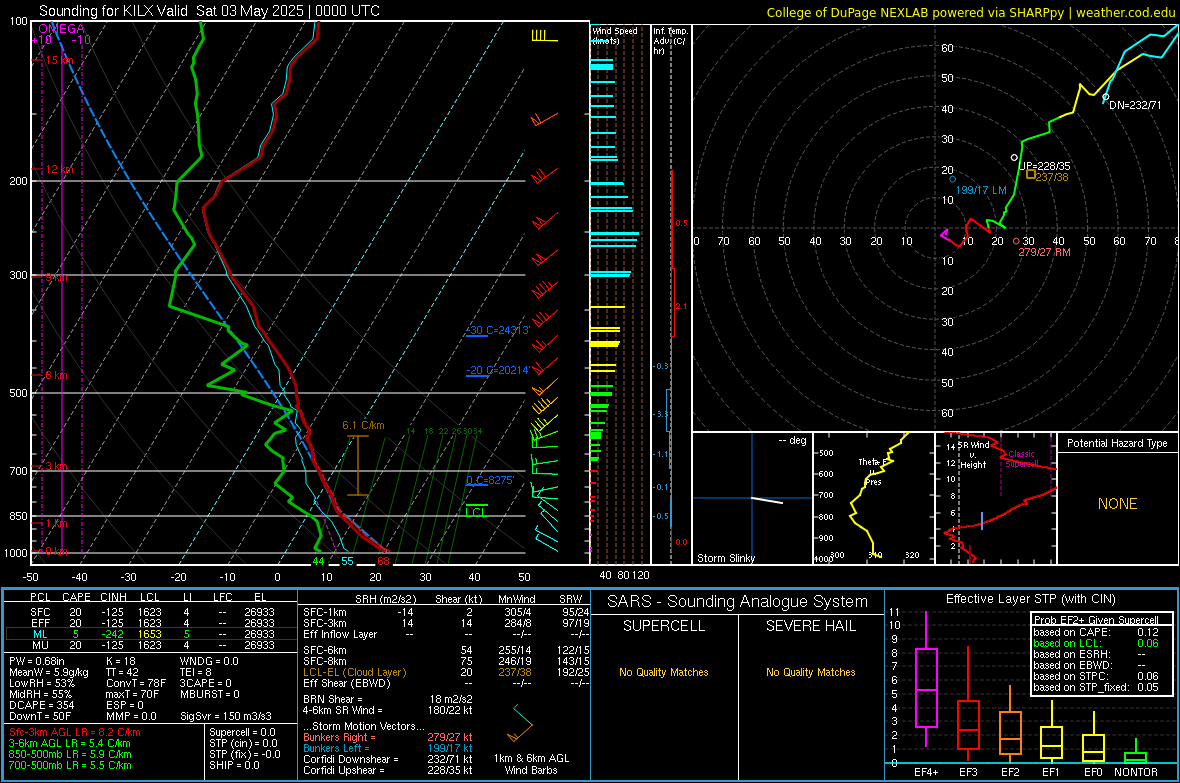The width and height of the screenshot is (1180, 783).
Task: Click 'Bunkers Left = 199/17 kt'
Action: (388, 748)
